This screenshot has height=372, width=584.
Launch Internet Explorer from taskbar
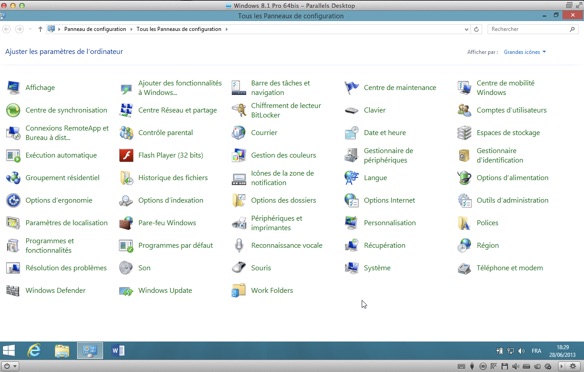pos(34,350)
